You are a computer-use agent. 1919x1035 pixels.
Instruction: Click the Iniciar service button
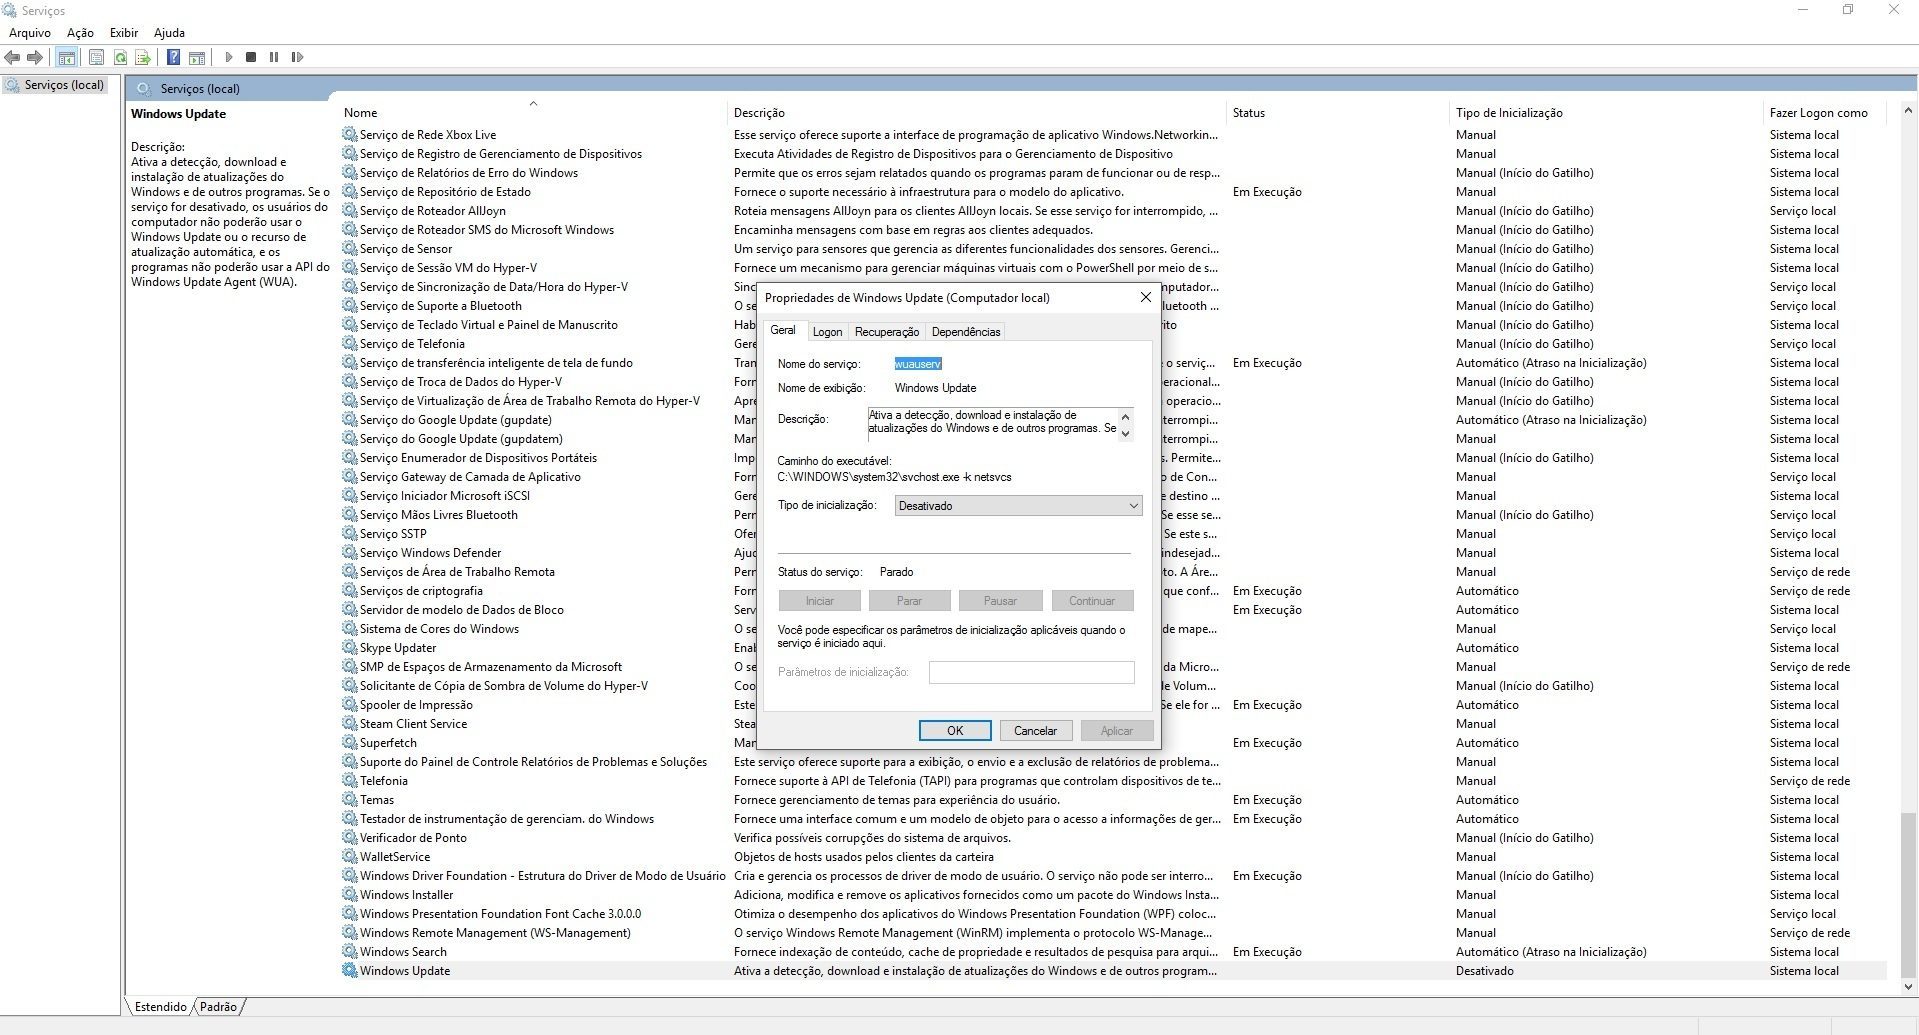819,601
